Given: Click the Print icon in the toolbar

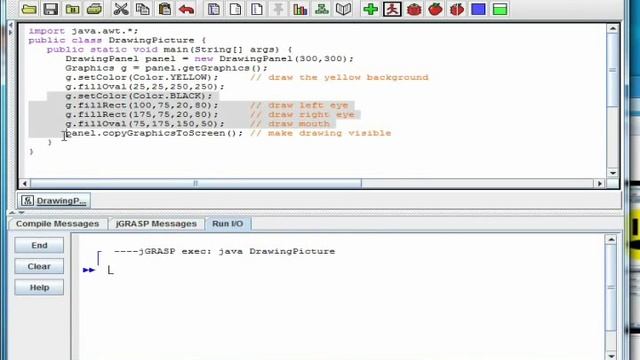Looking at the screenshot, I should click(x=94, y=9).
